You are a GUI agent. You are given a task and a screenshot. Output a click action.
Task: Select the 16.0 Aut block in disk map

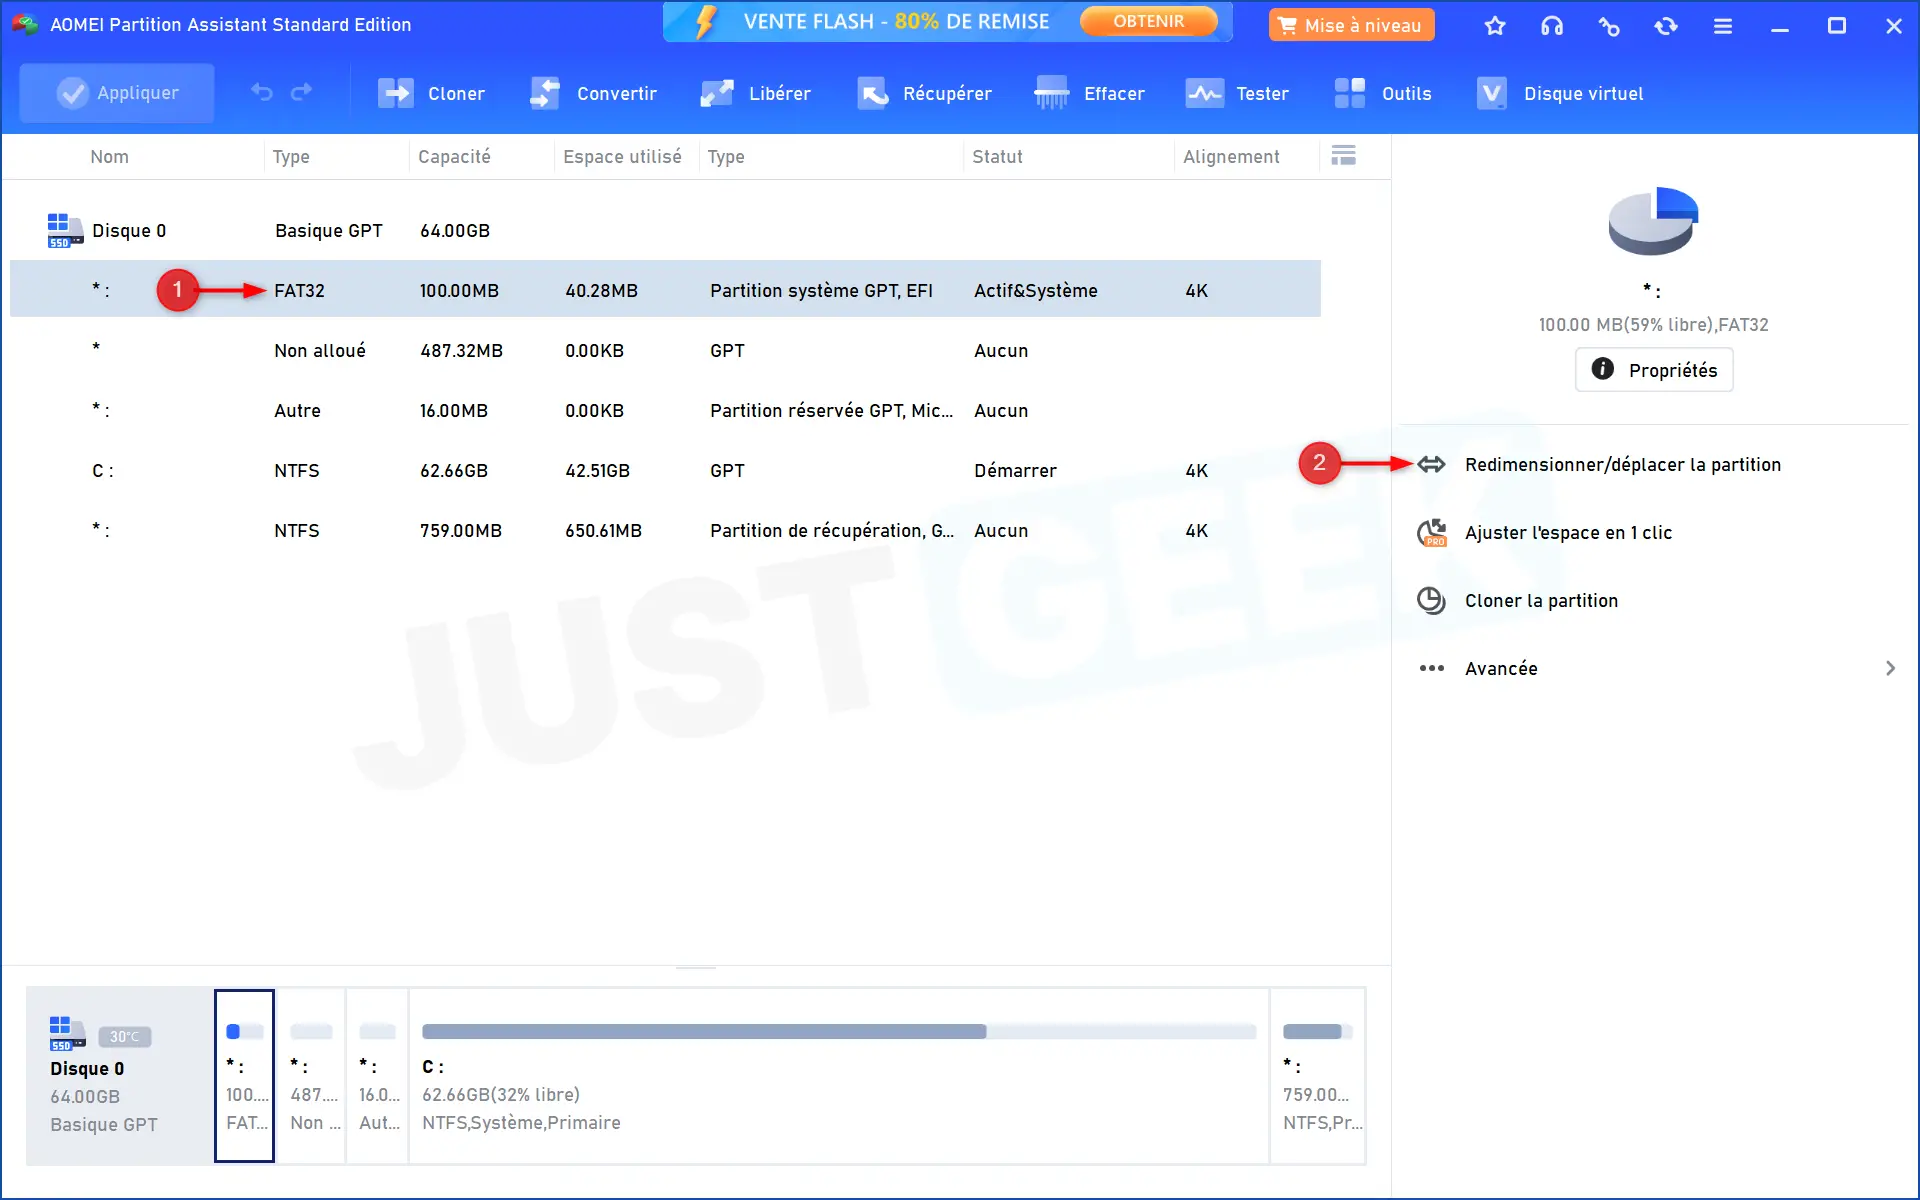tap(378, 1076)
